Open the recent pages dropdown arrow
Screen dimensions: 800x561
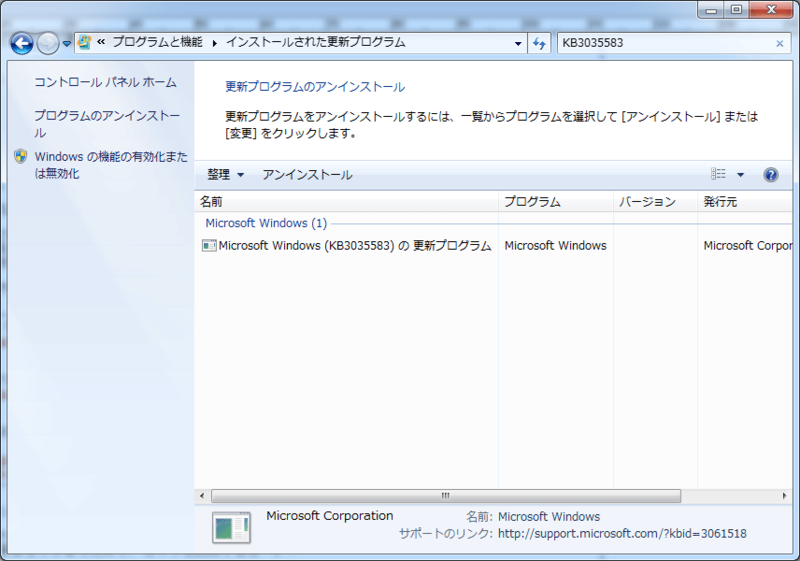tap(66, 44)
